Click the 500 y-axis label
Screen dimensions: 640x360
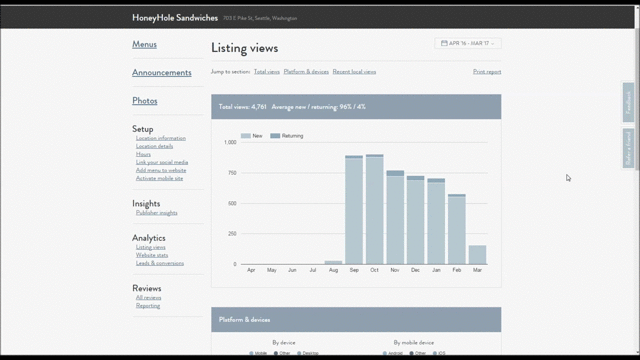click(x=232, y=203)
